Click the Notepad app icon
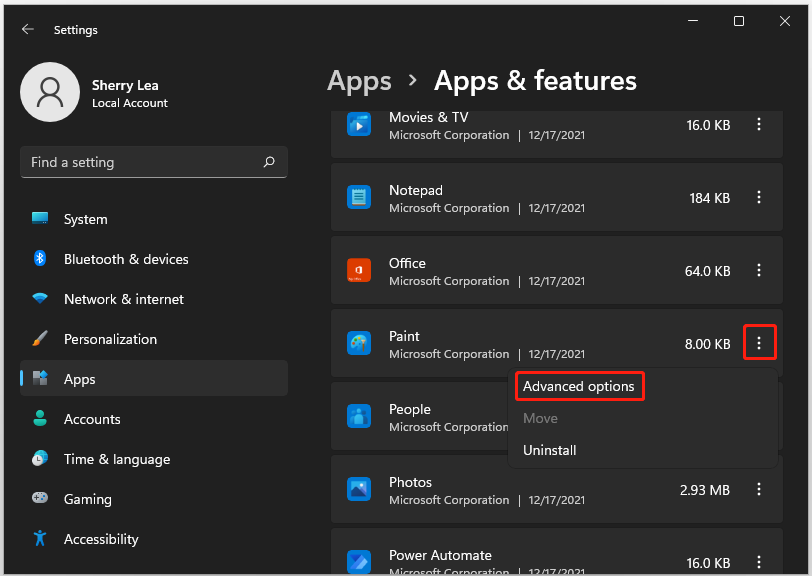The image size is (812, 576). 359,197
